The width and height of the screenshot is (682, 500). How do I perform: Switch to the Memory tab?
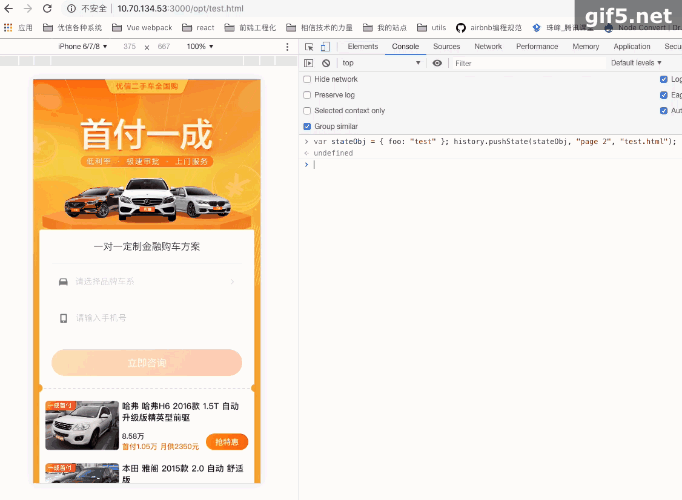pos(585,47)
